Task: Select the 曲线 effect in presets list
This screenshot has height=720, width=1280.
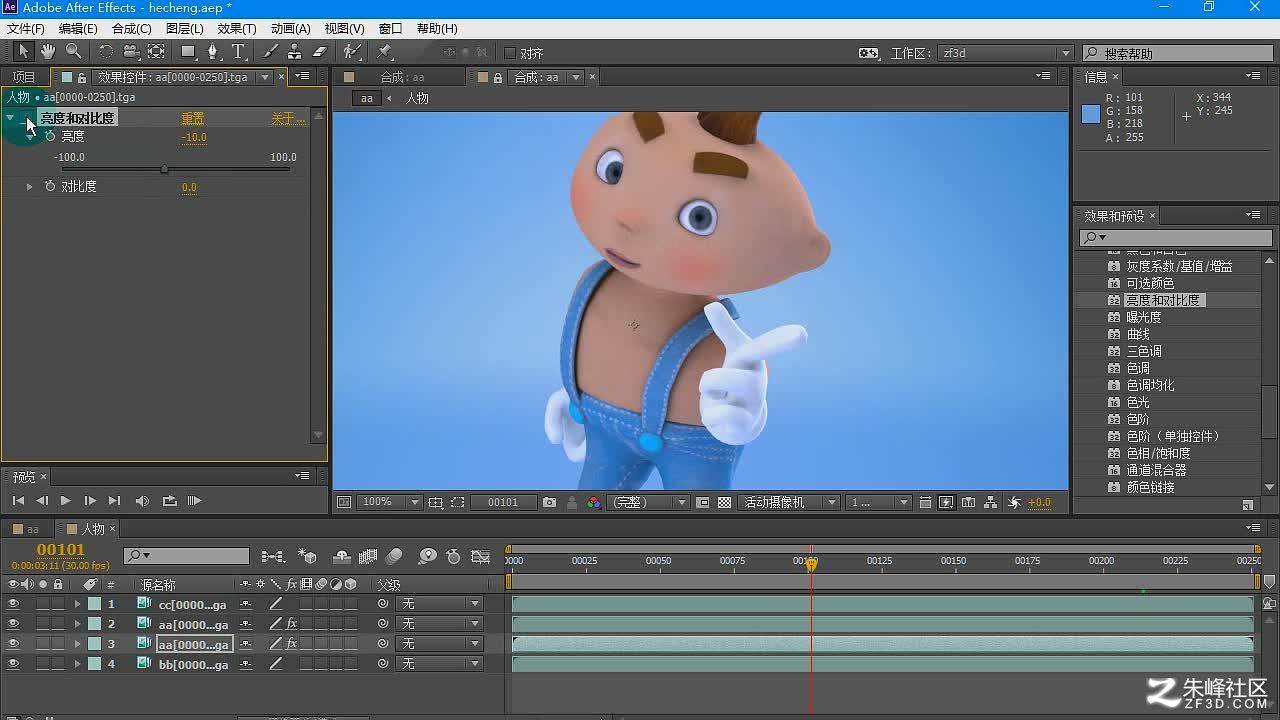Action: click(1138, 334)
